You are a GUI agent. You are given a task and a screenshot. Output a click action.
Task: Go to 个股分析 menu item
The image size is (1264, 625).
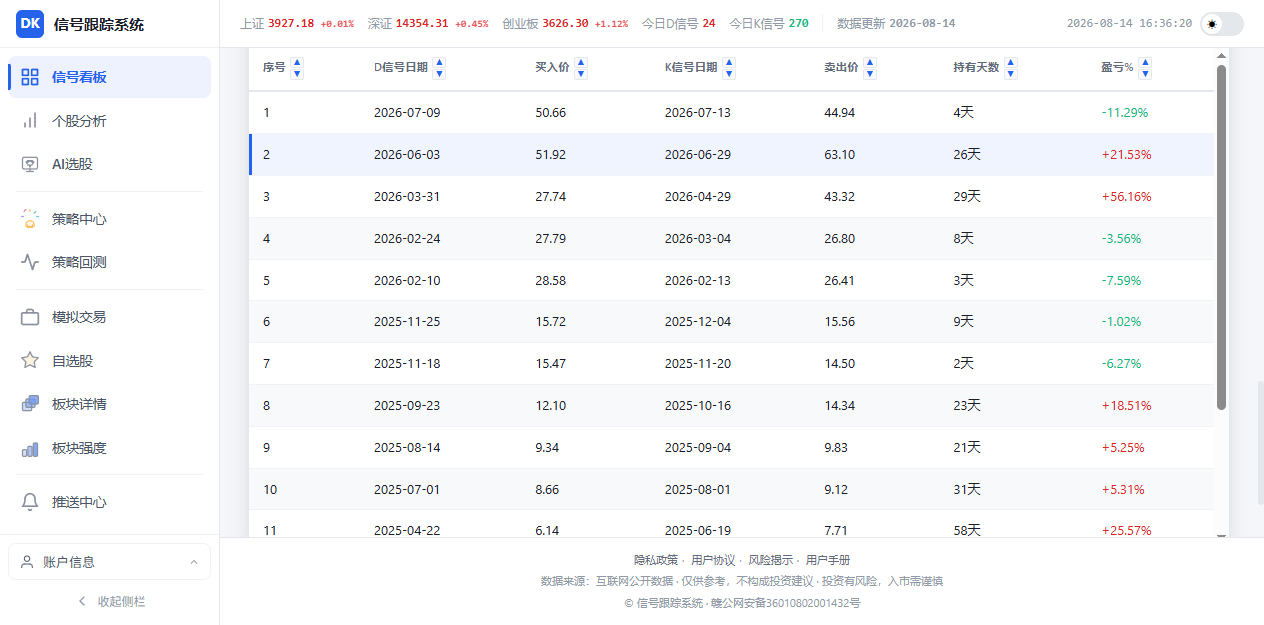tap(109, 121)
